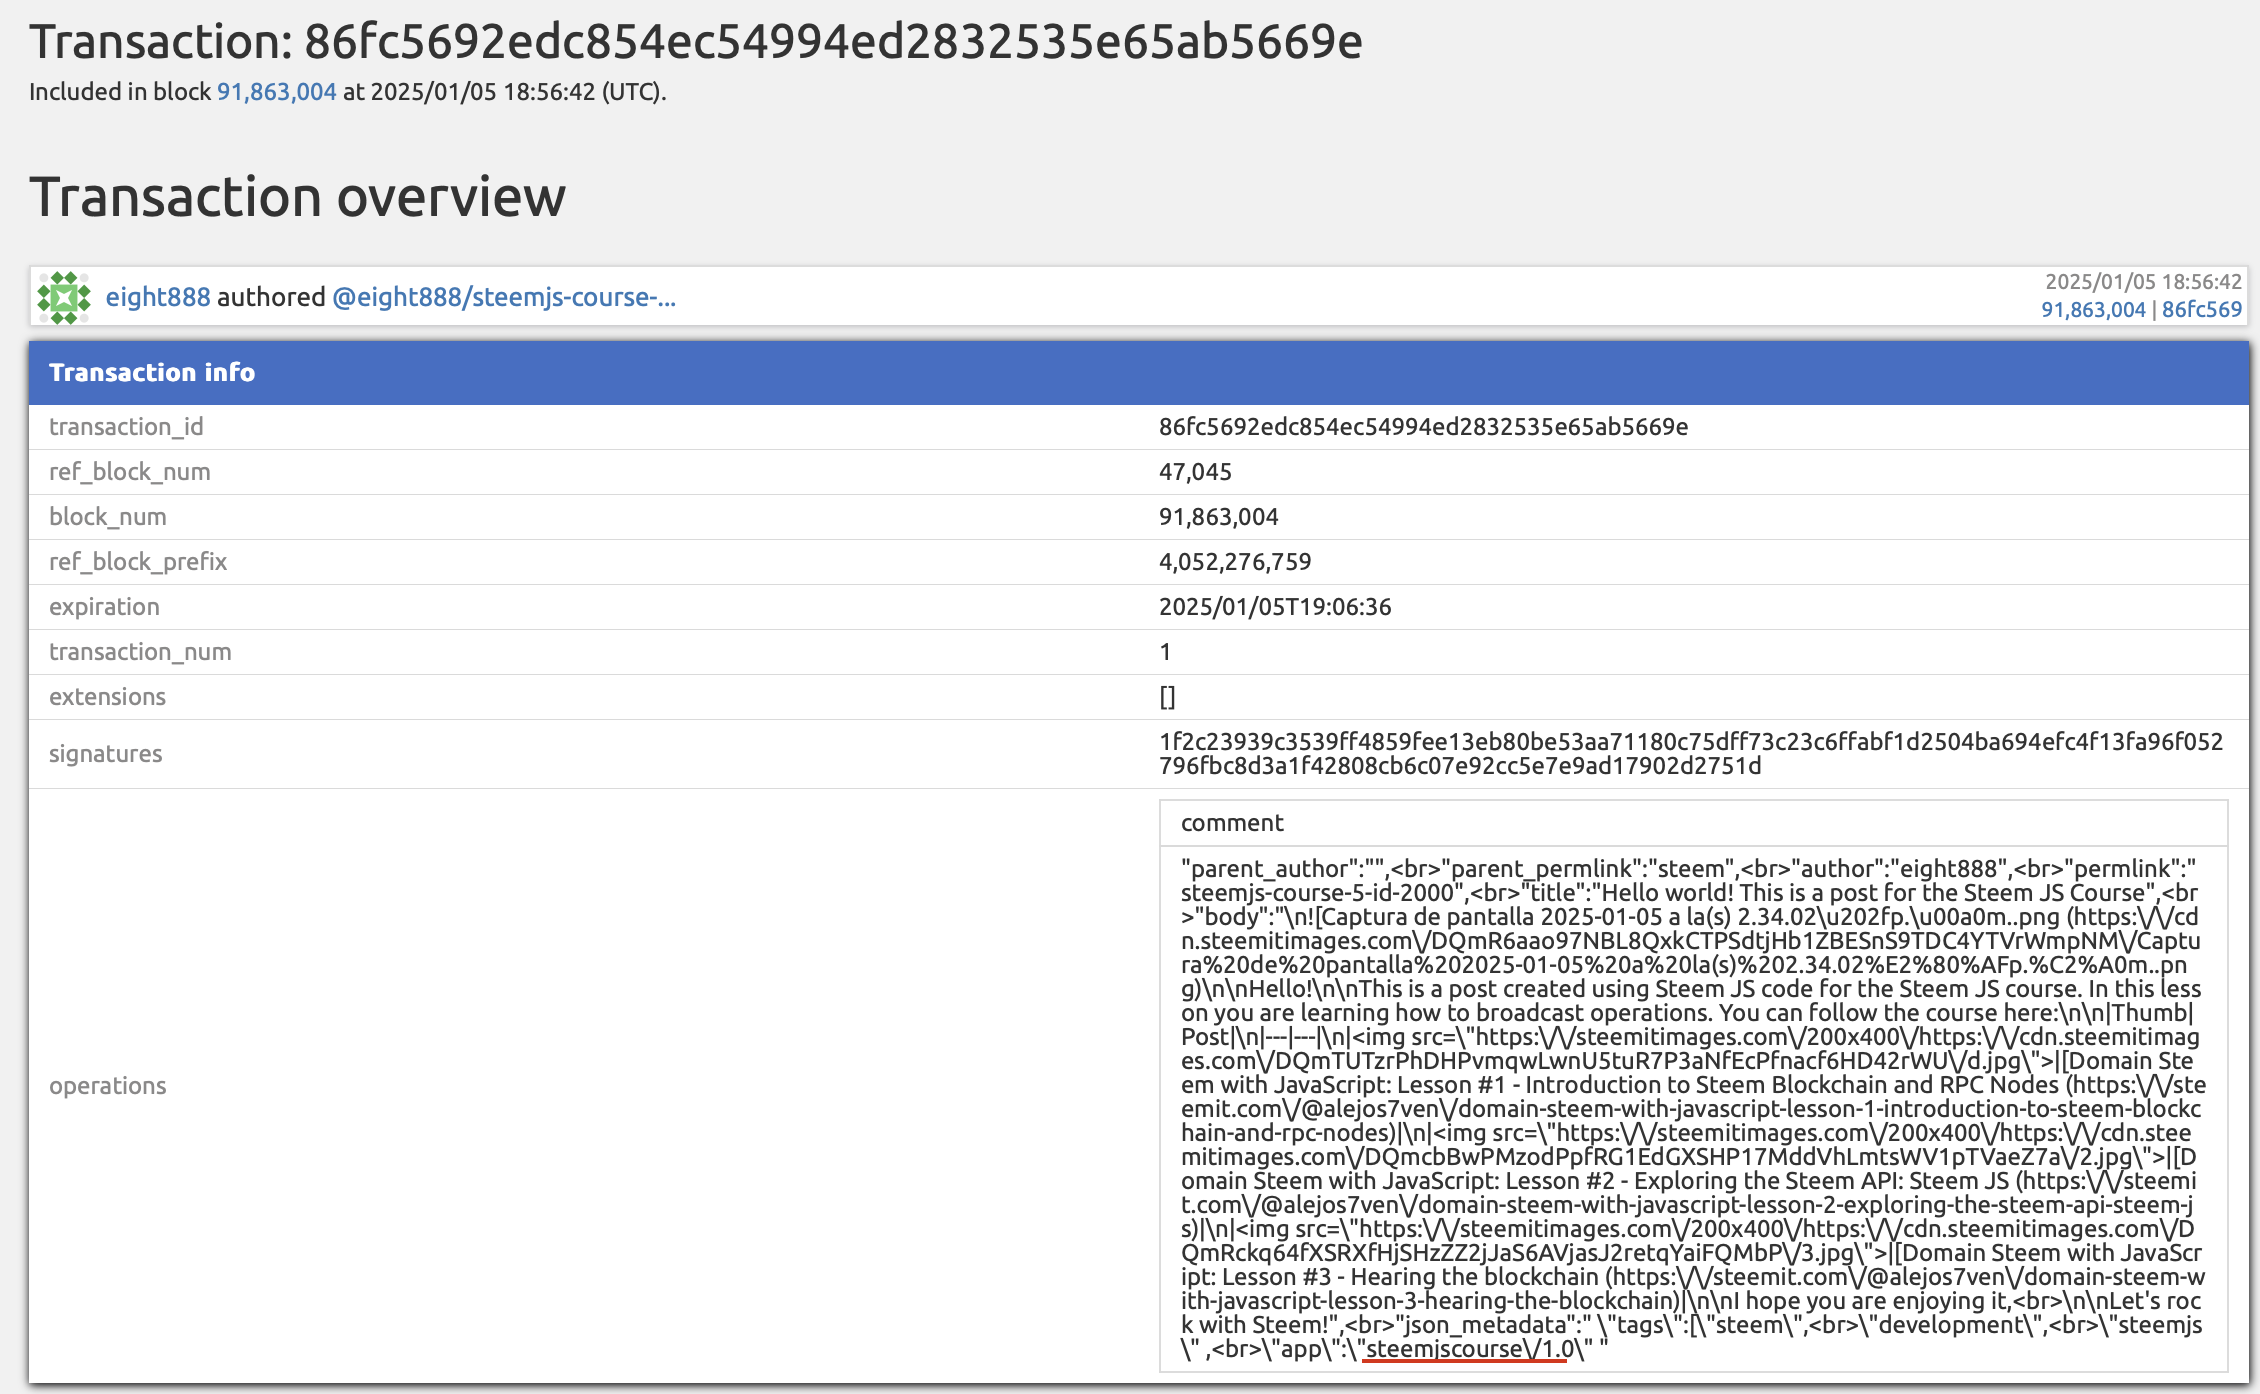Click block 91,863,004 link at right
2260x1394 pixels.
pos(2092,310)
